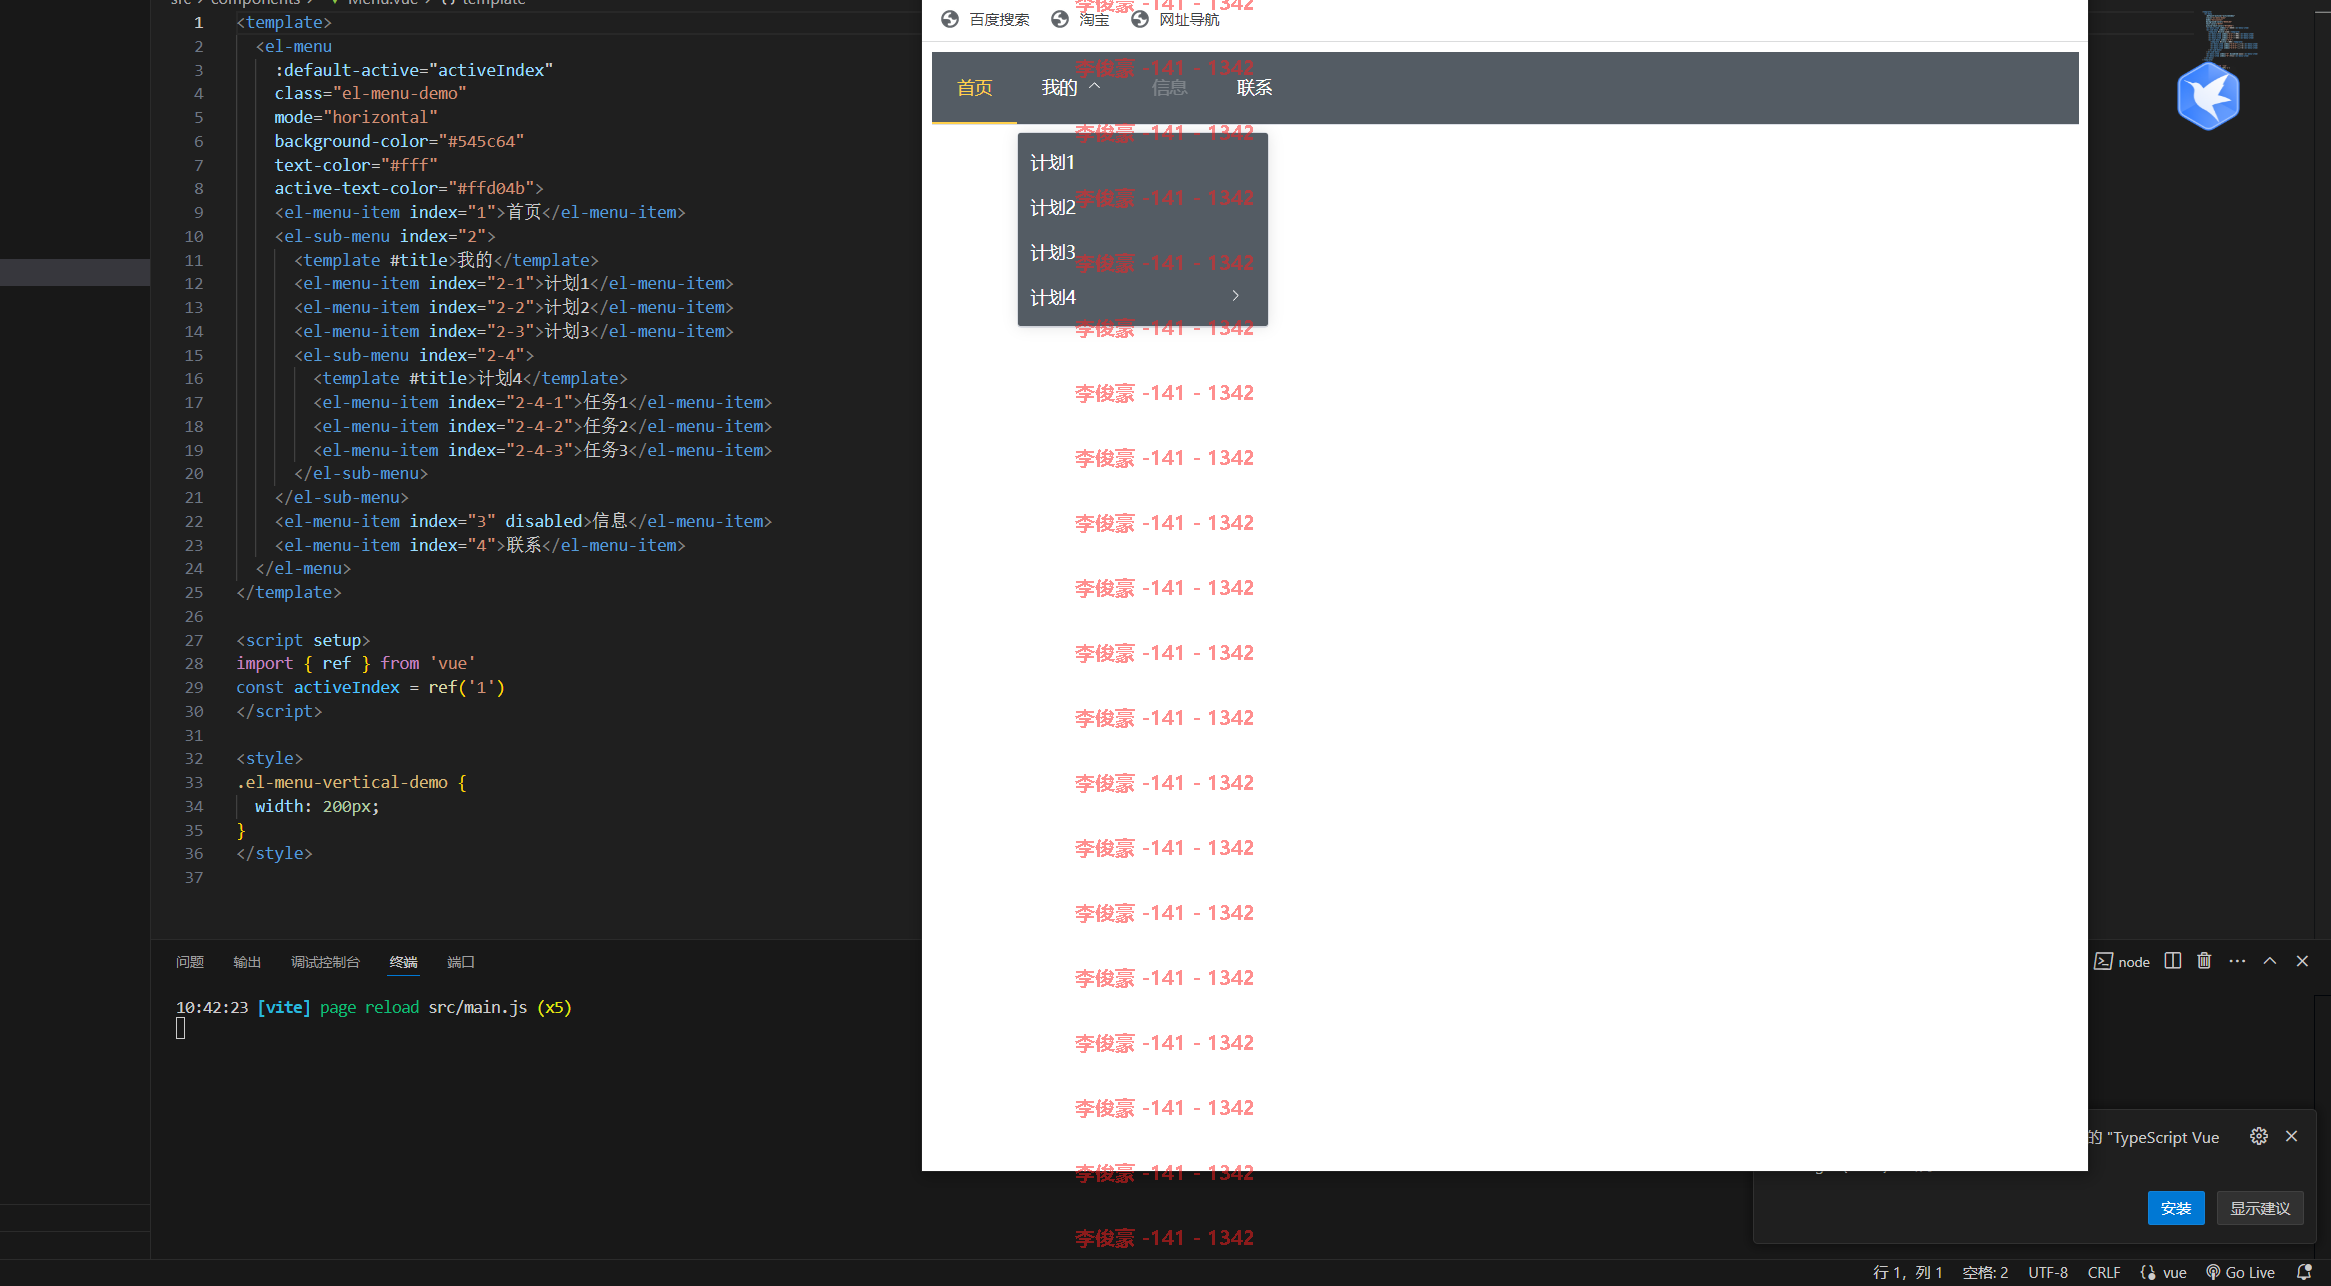Open notifications bell in status bar
2331x1286 pixels.
tap(2304, 1272)
